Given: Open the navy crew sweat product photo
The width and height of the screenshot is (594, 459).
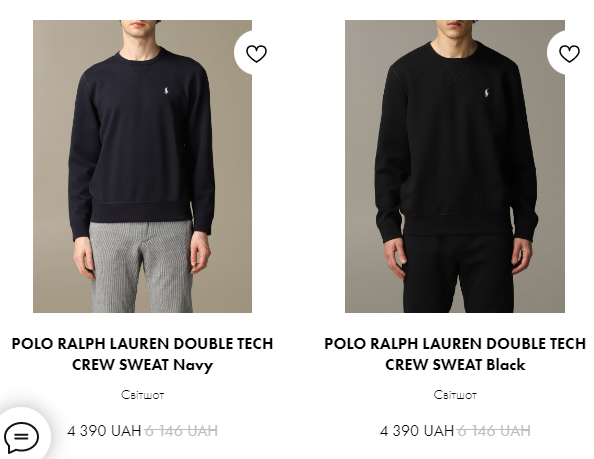Looking at the screenshot, I should [x=142, y=166].
